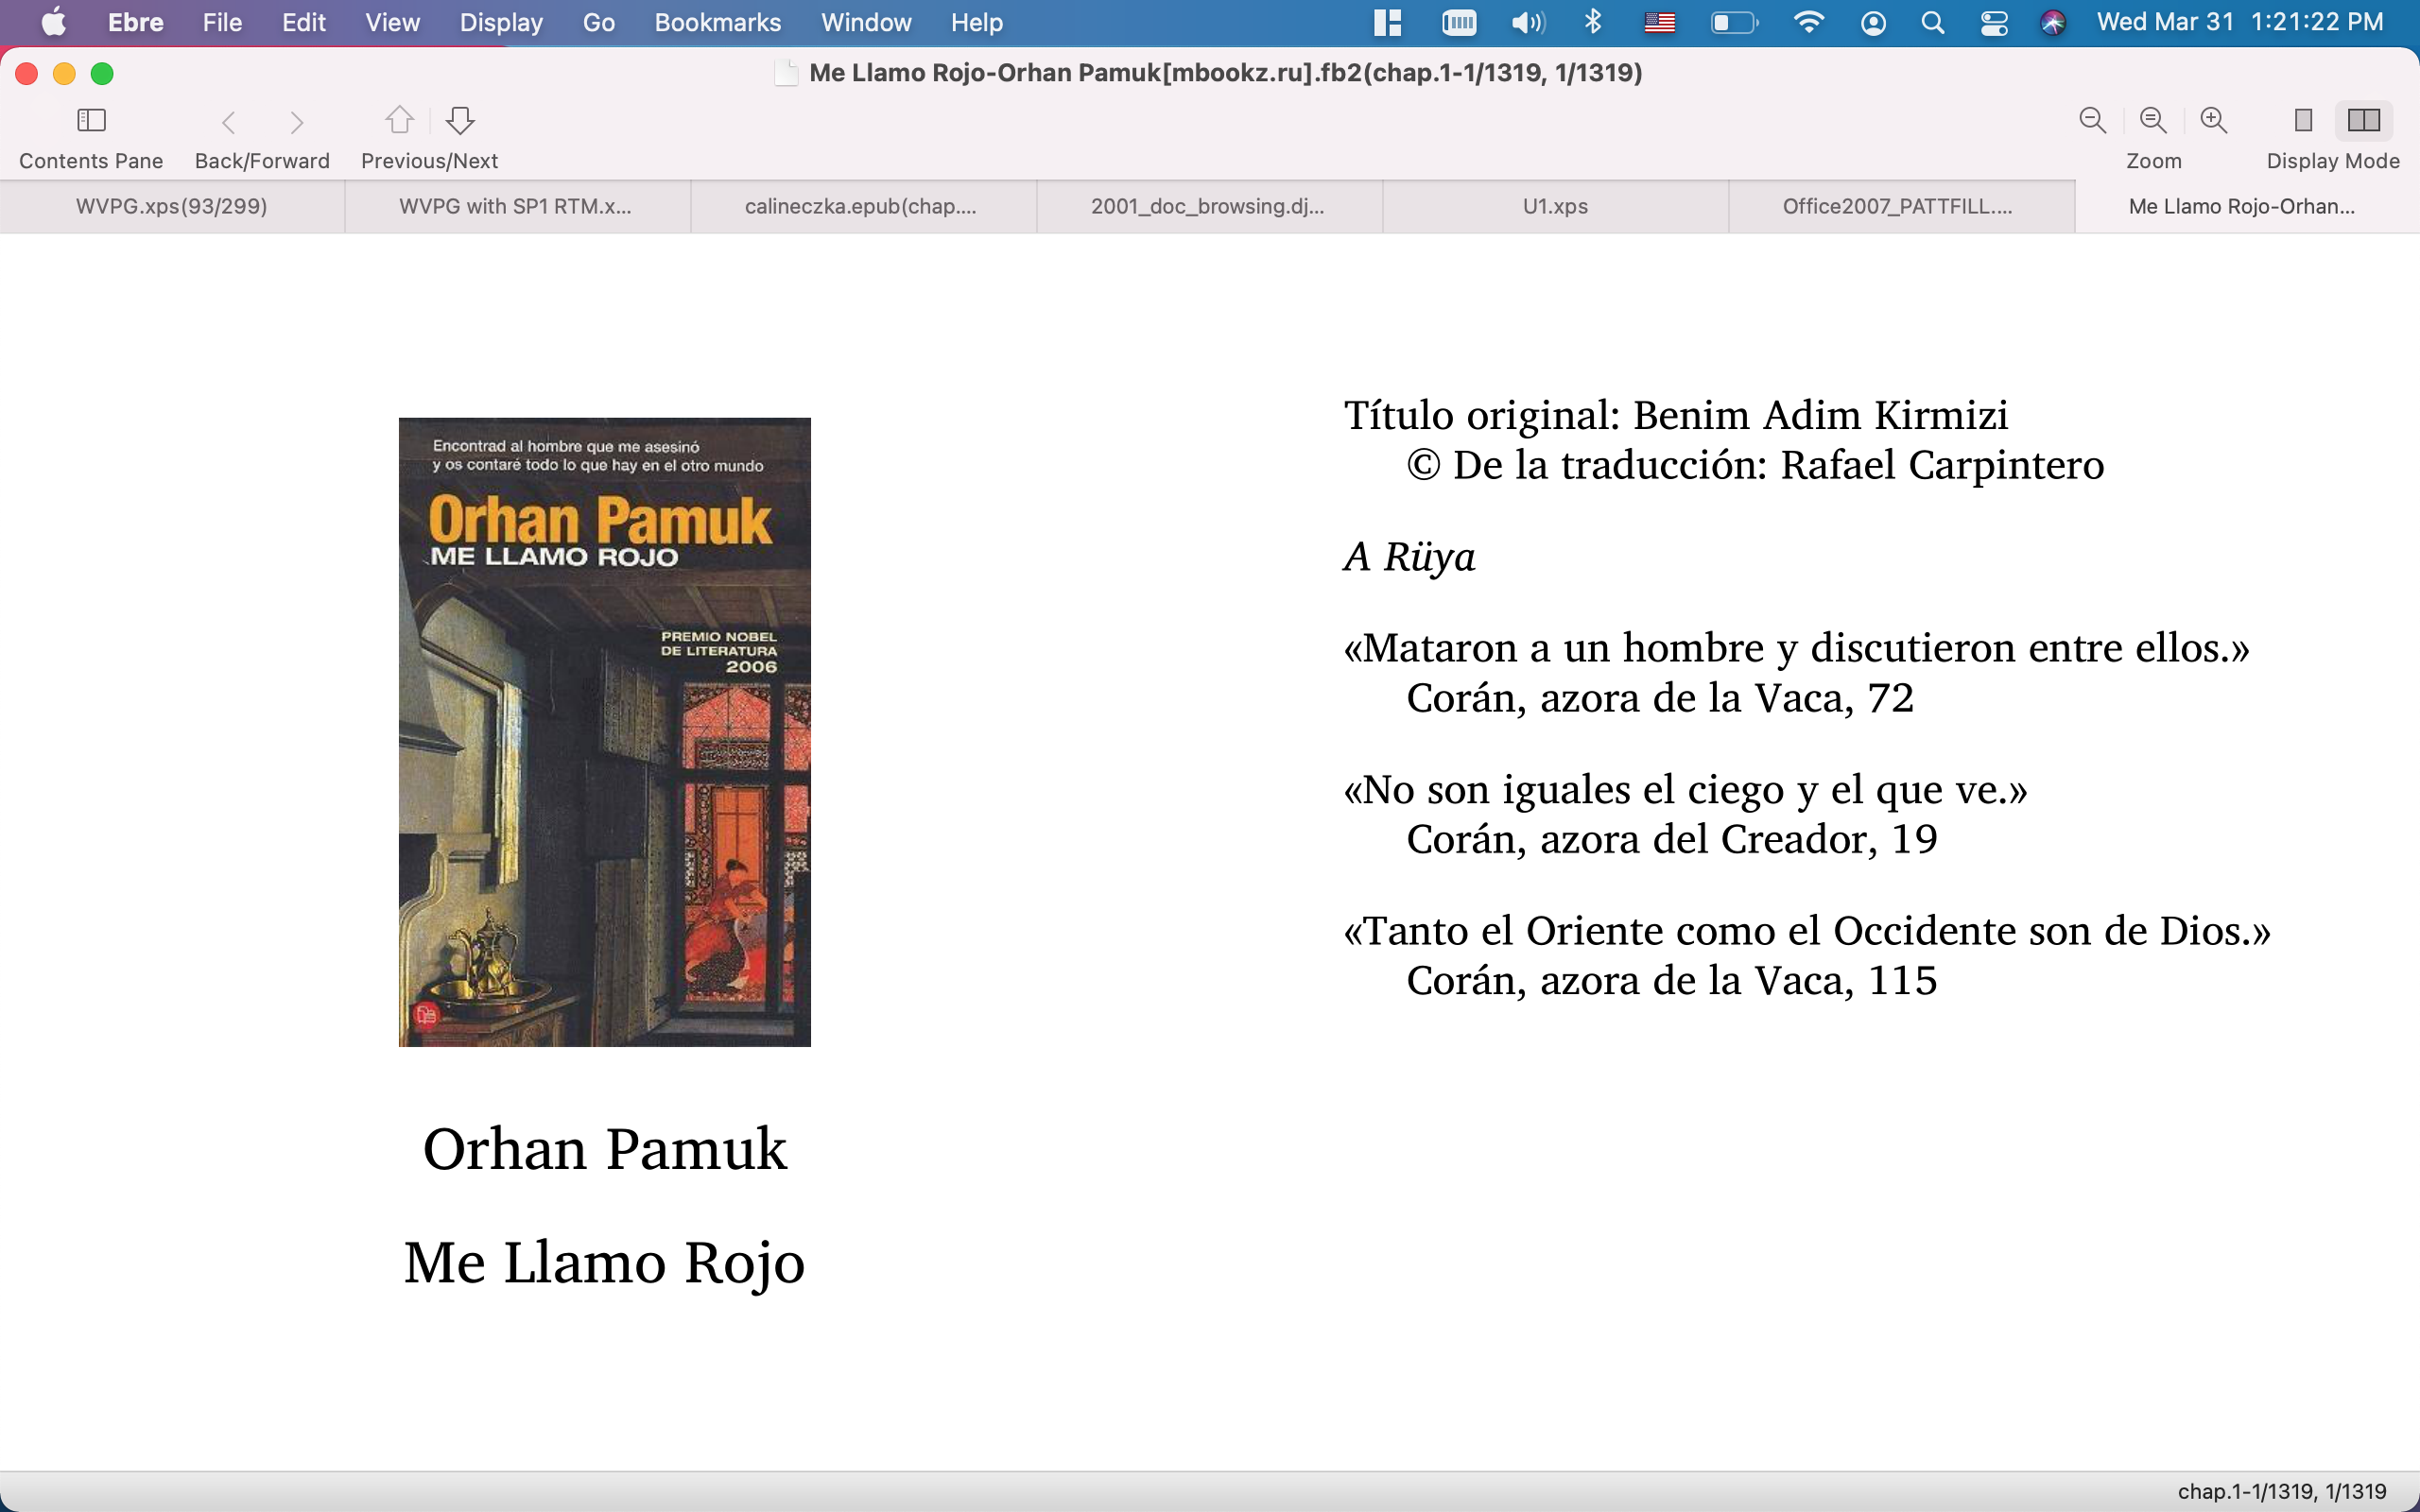Jump to next page with down arrow

tap(460, 121)
